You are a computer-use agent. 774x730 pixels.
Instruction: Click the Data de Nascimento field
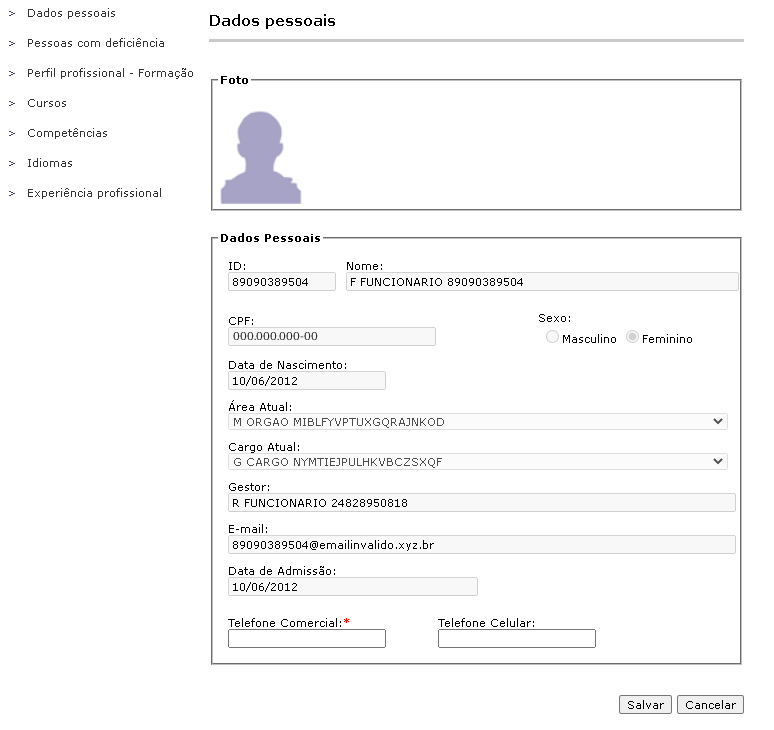[x=307, y=381]
